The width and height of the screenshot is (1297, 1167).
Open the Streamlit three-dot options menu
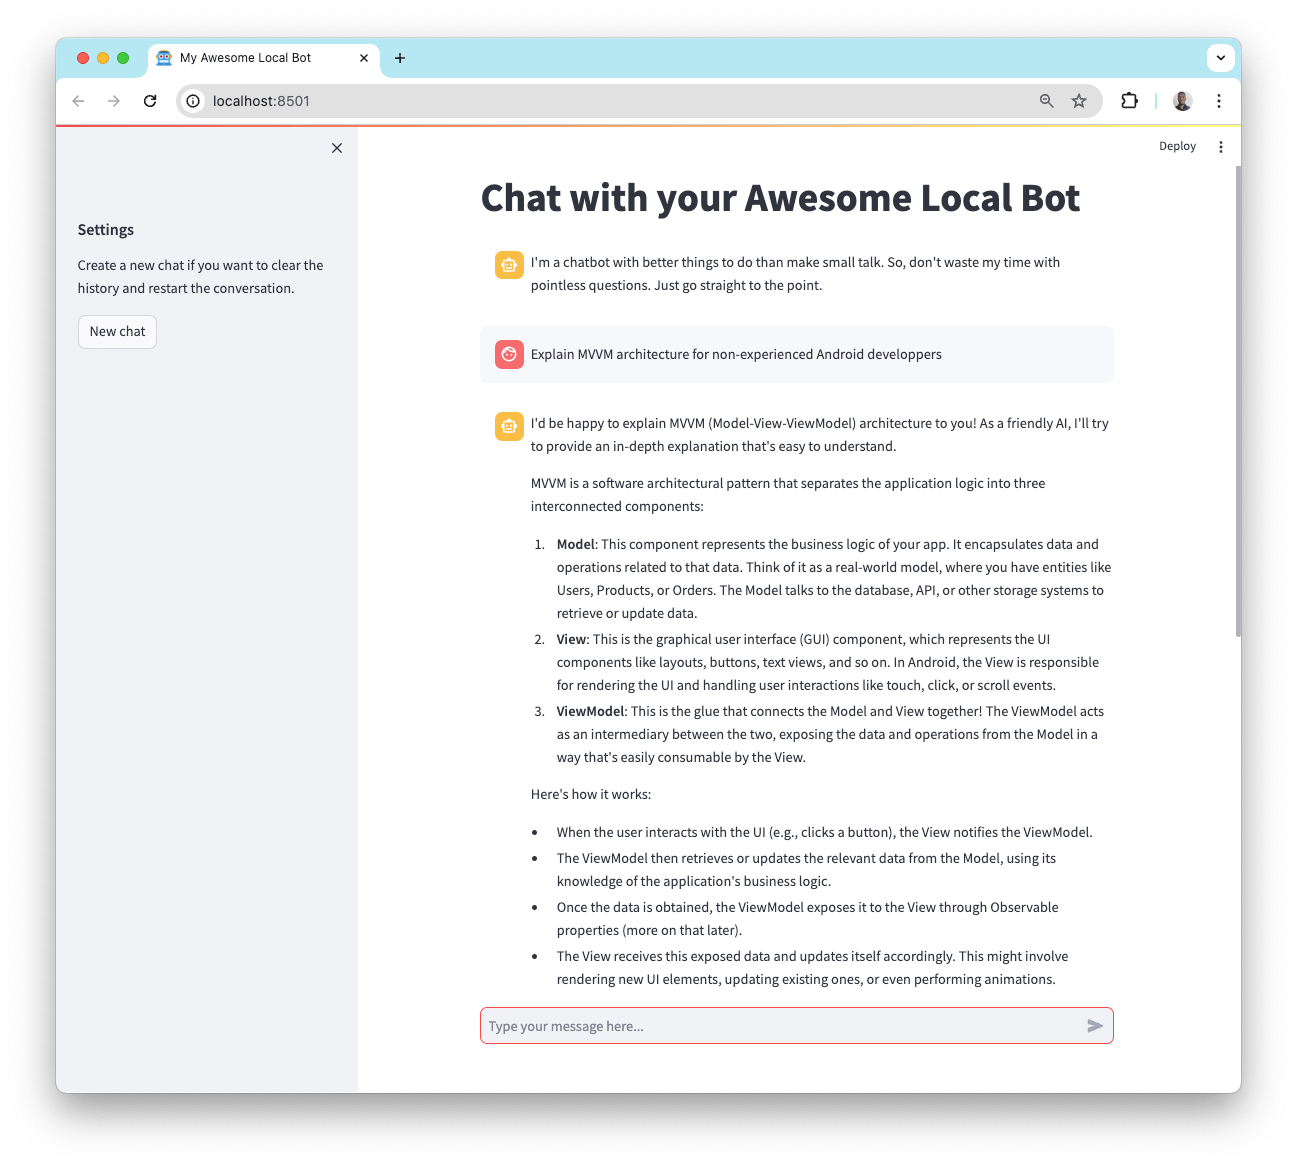(1221, 146)
